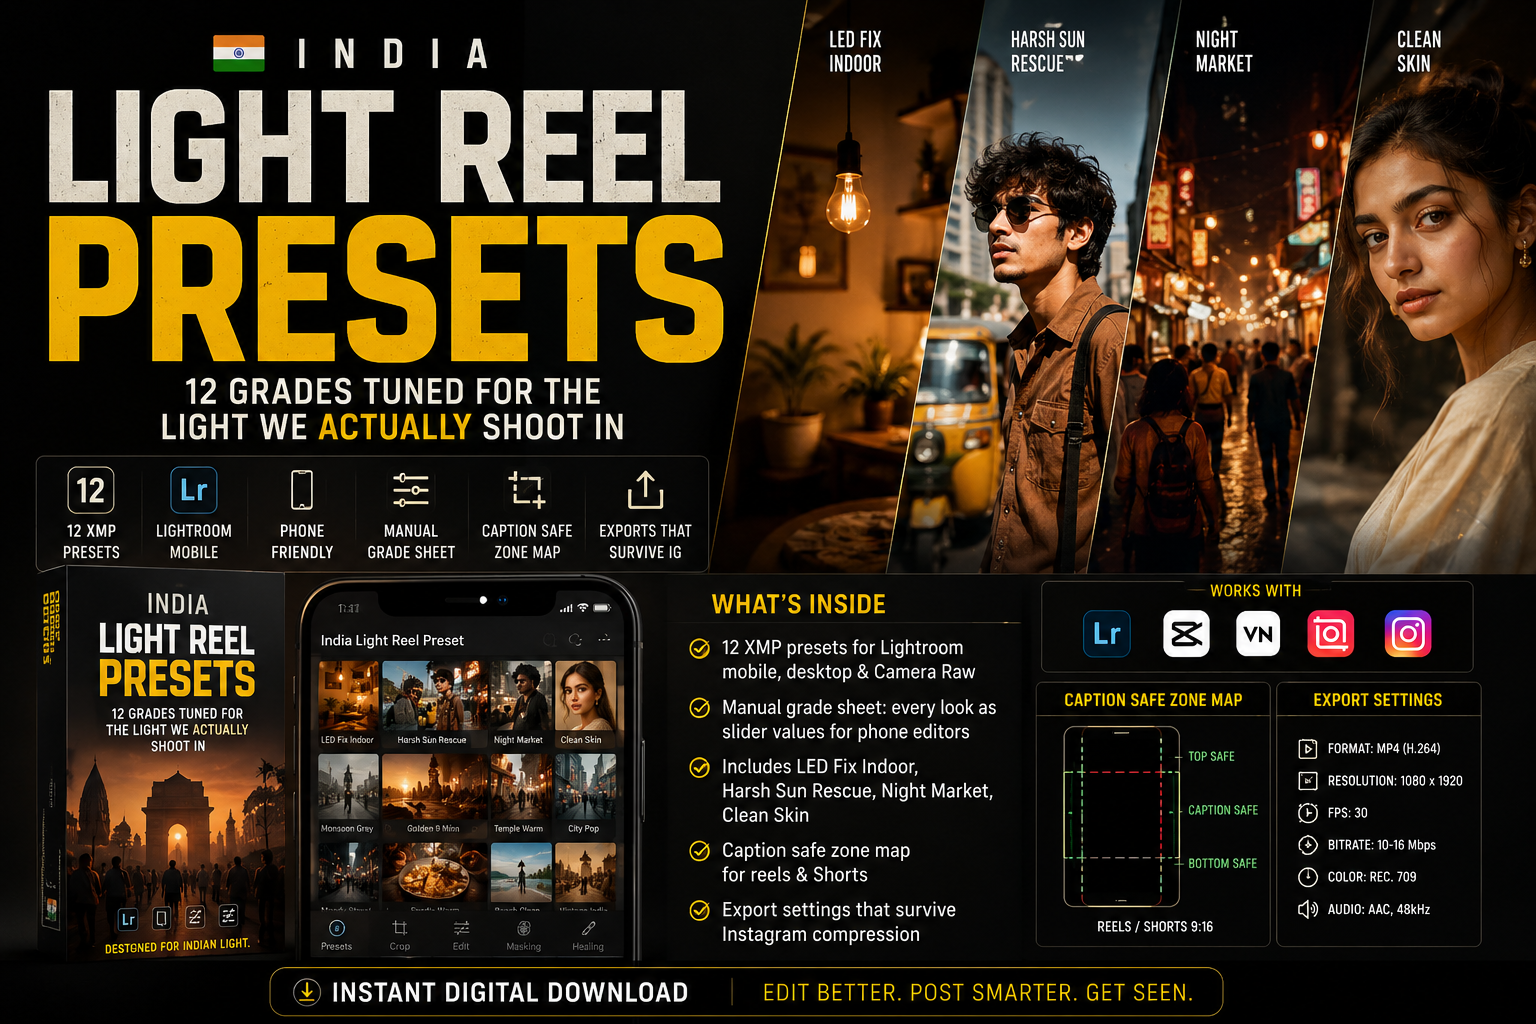Open the Temple Warm preset thumbnail
This screenshot has height=1024, width=1536.
[x=520, y=795]
